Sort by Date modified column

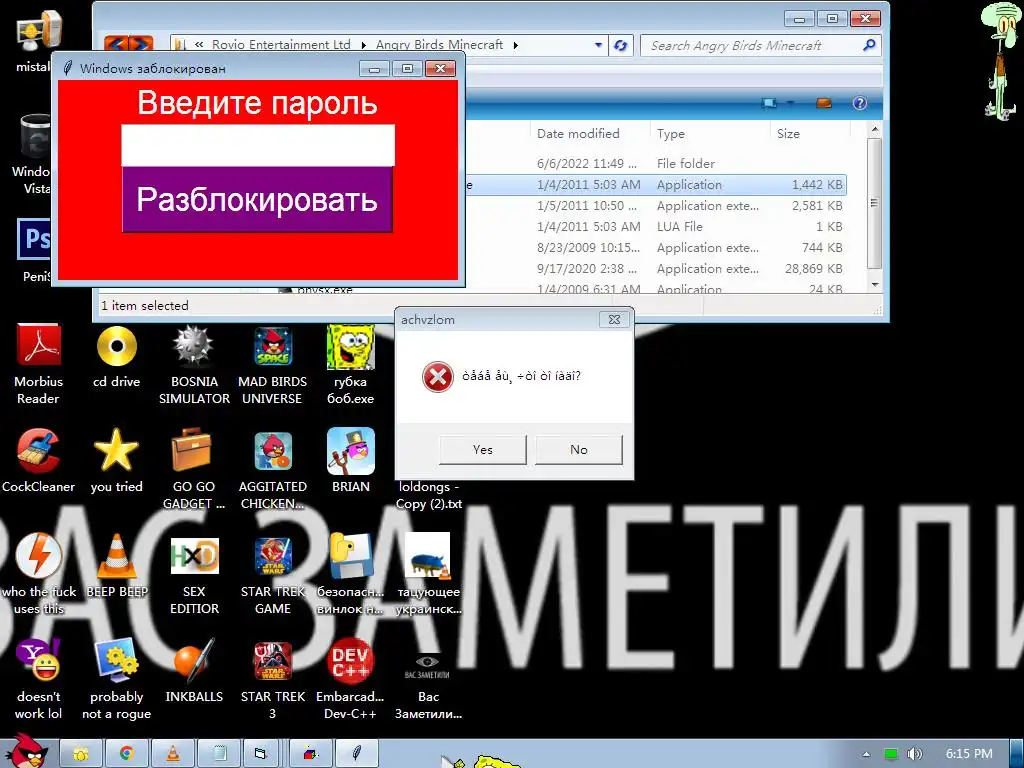(x=578, y=133)
